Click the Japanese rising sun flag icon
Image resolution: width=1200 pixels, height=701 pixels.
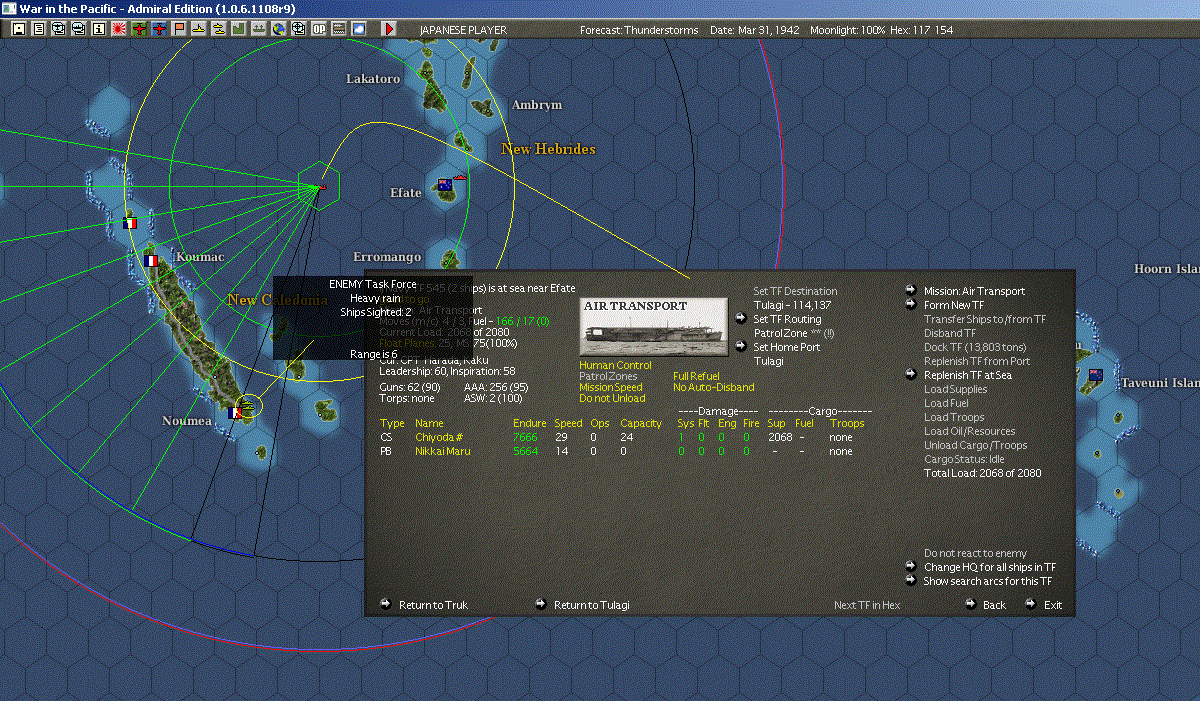tap(118, 29)
